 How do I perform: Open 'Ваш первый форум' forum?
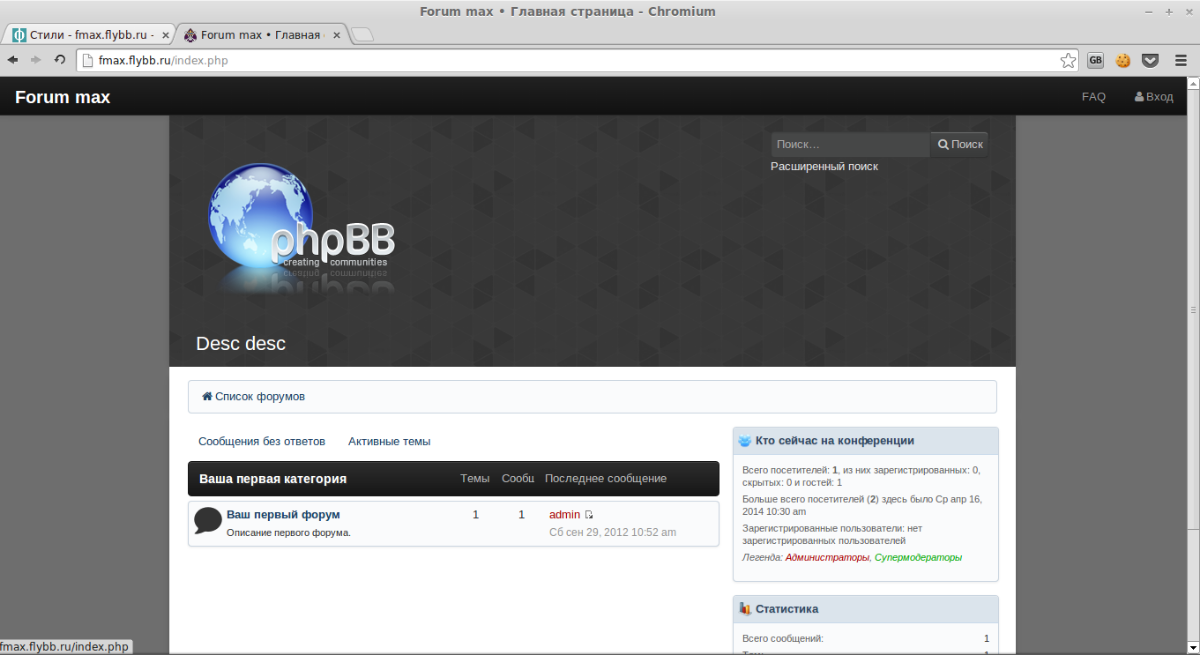[x=283, y=515]
